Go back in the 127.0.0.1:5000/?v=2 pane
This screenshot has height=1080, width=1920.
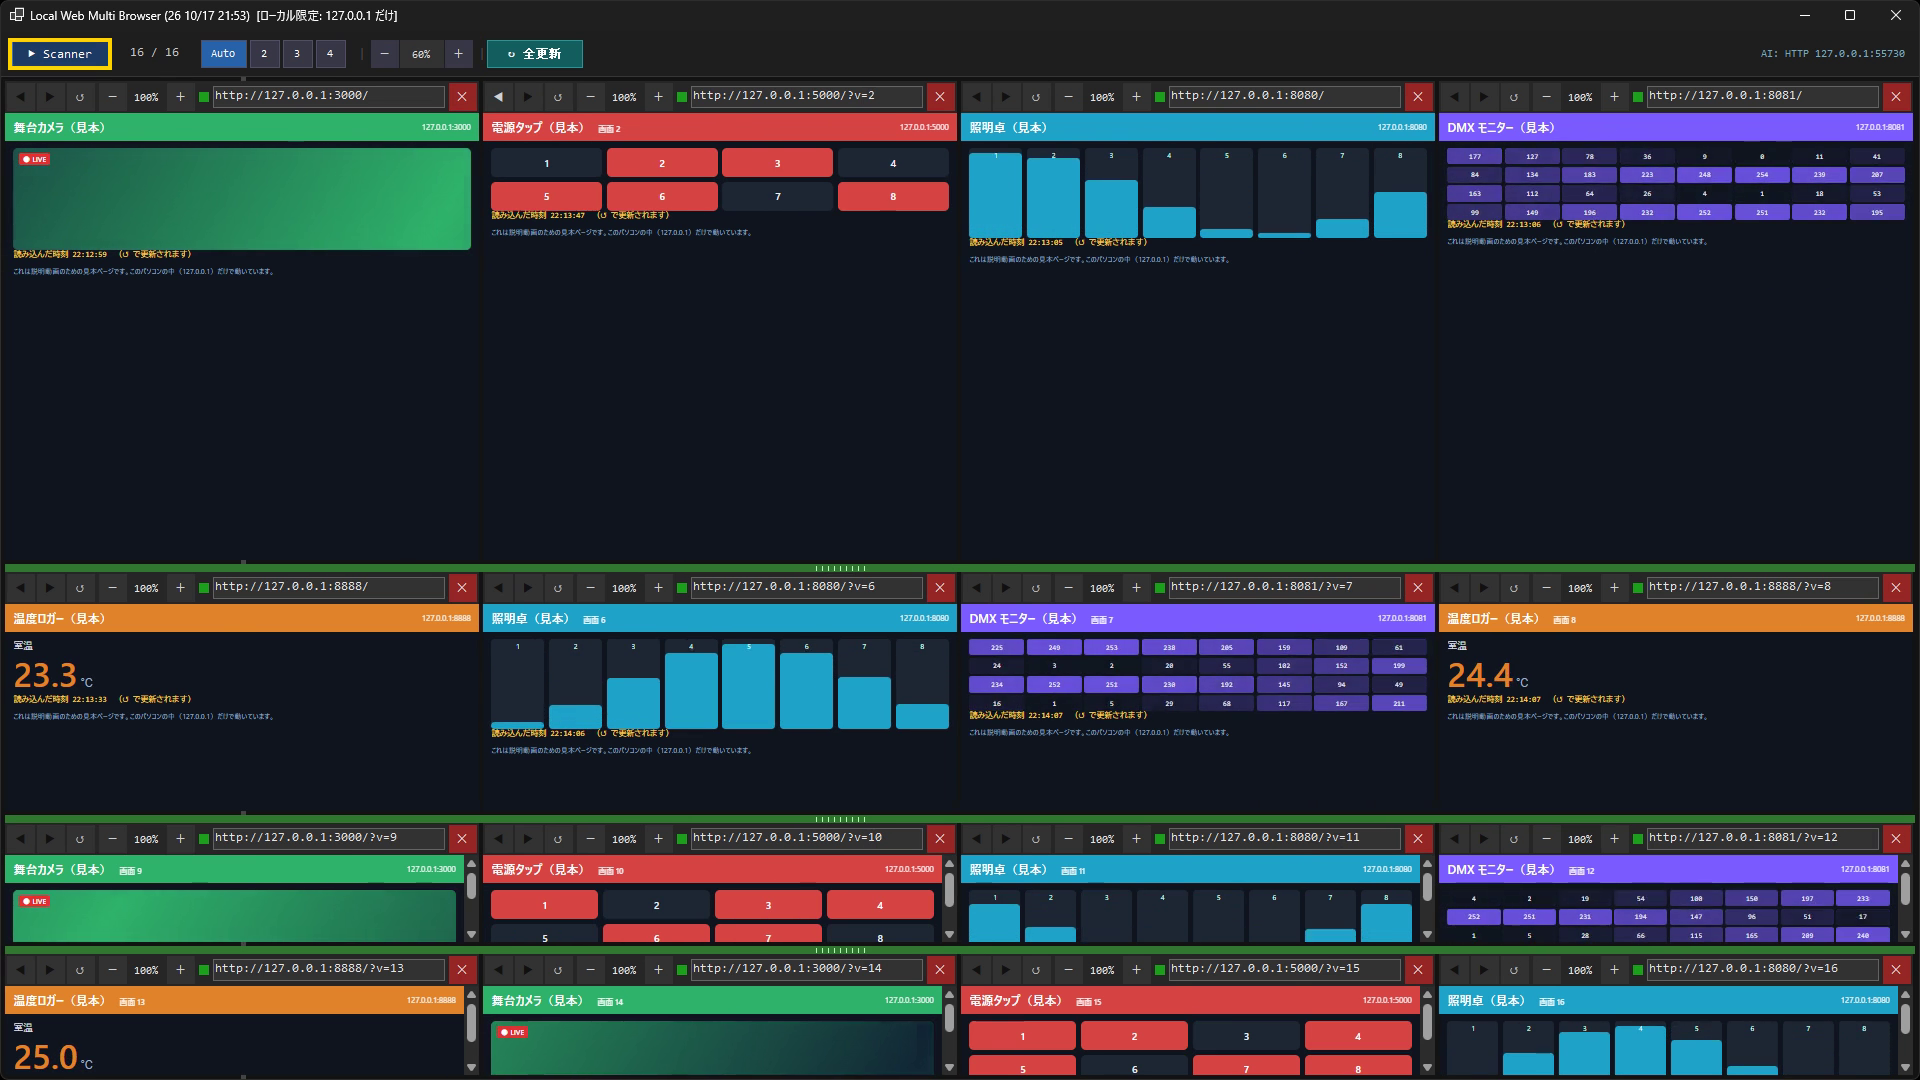tap(498, 97)
